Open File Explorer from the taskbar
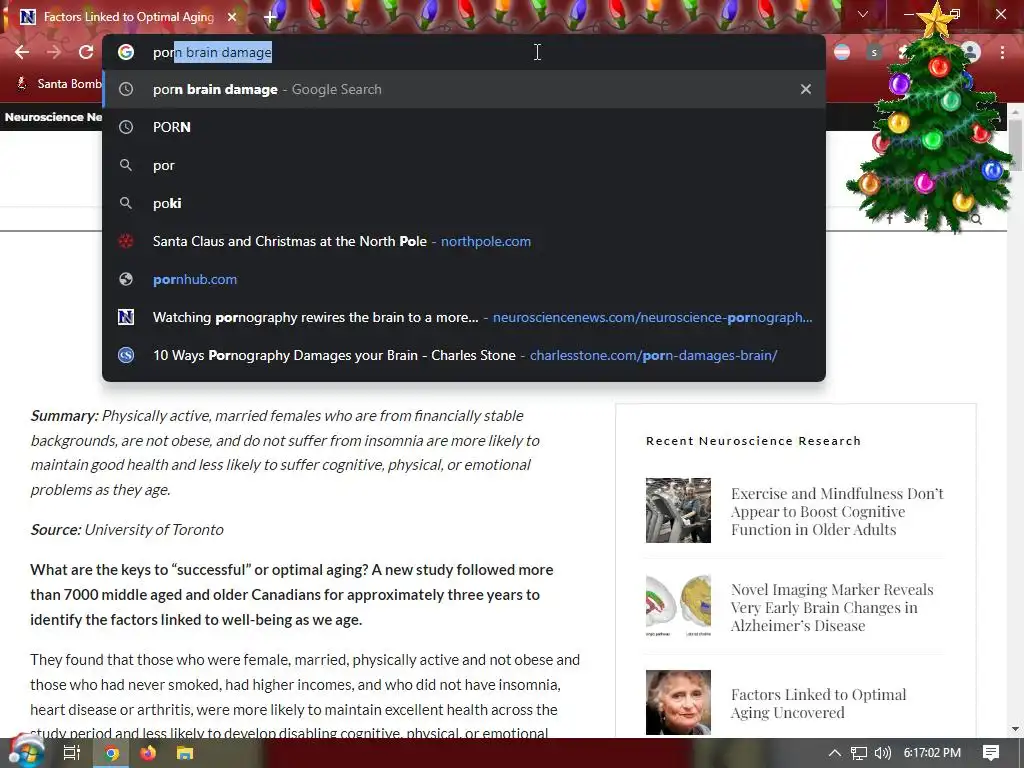 (185, 754)
